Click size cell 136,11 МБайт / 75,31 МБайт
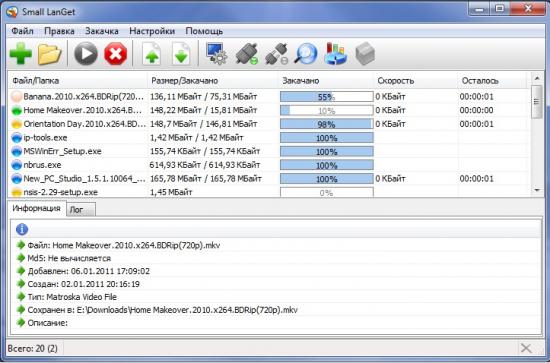 [x=203, y=96]
